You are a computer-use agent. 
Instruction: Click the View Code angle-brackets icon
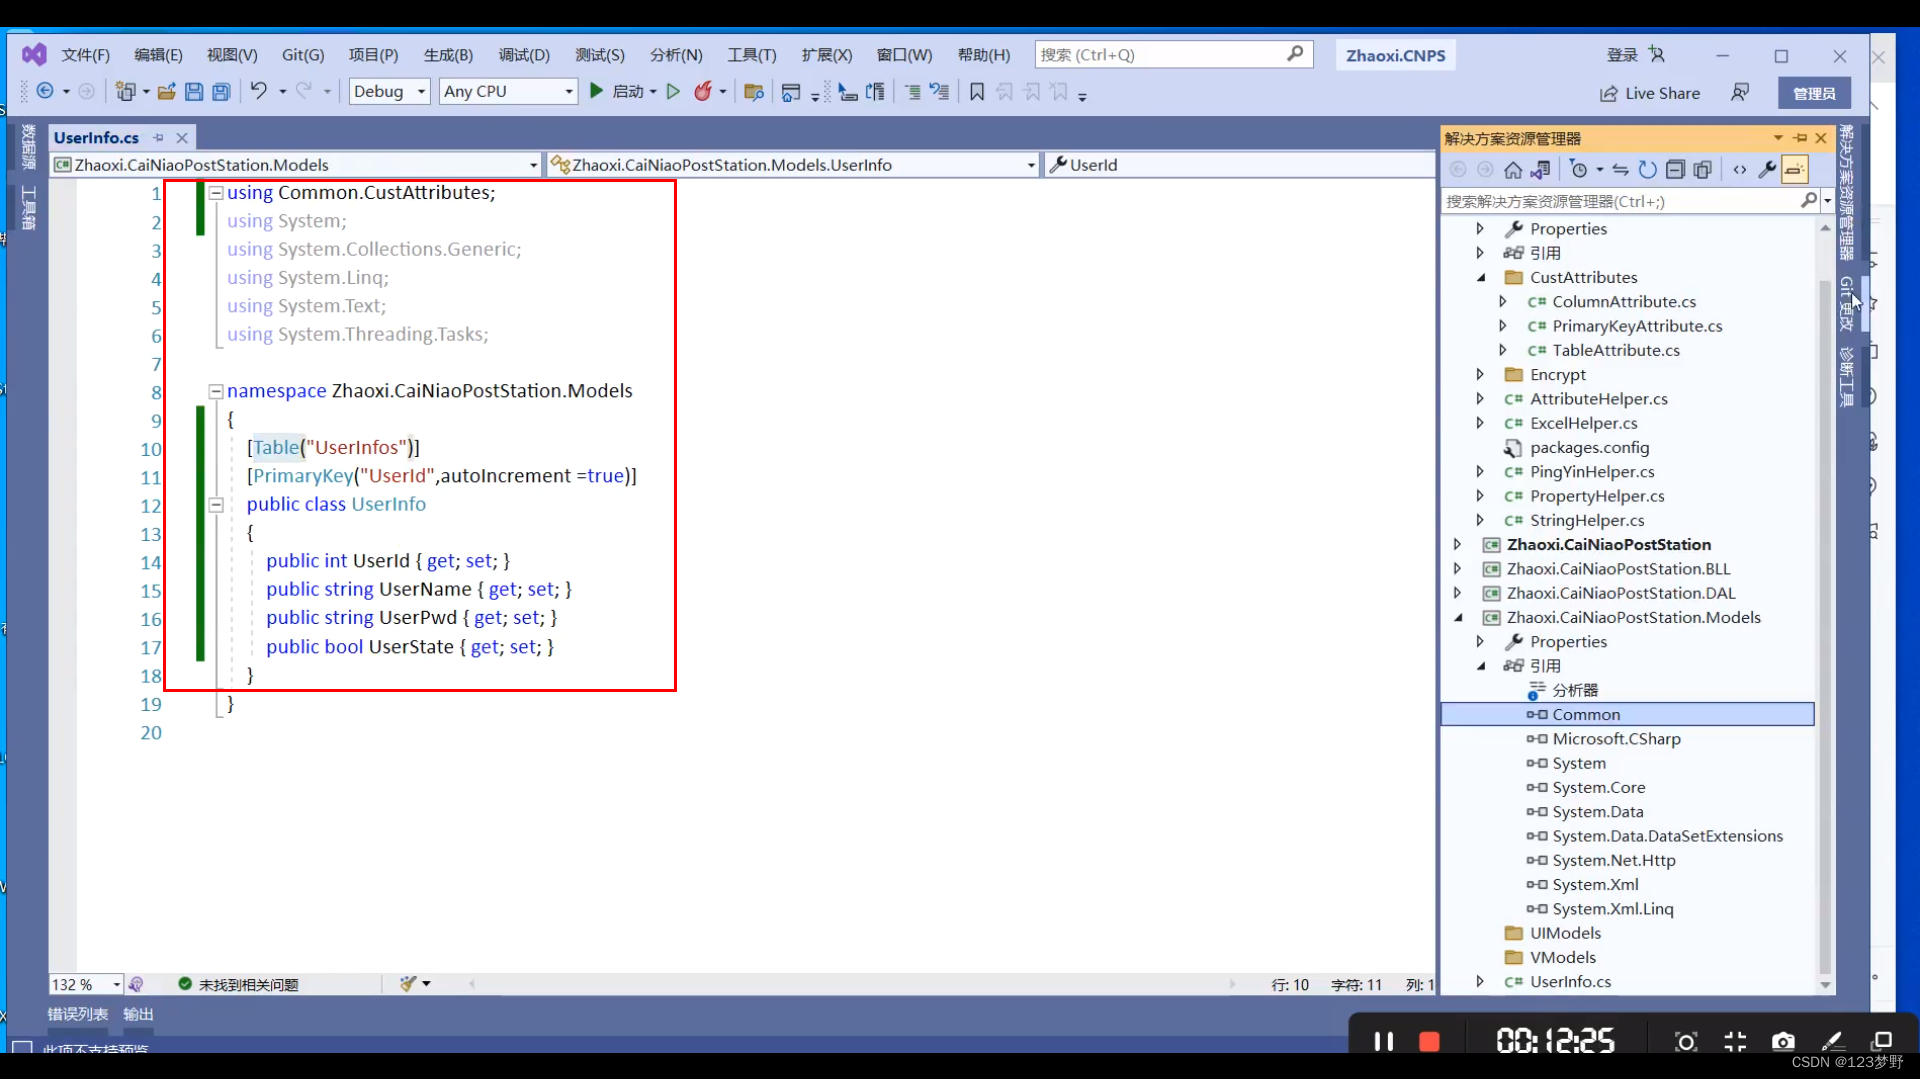coord(1740,170)
